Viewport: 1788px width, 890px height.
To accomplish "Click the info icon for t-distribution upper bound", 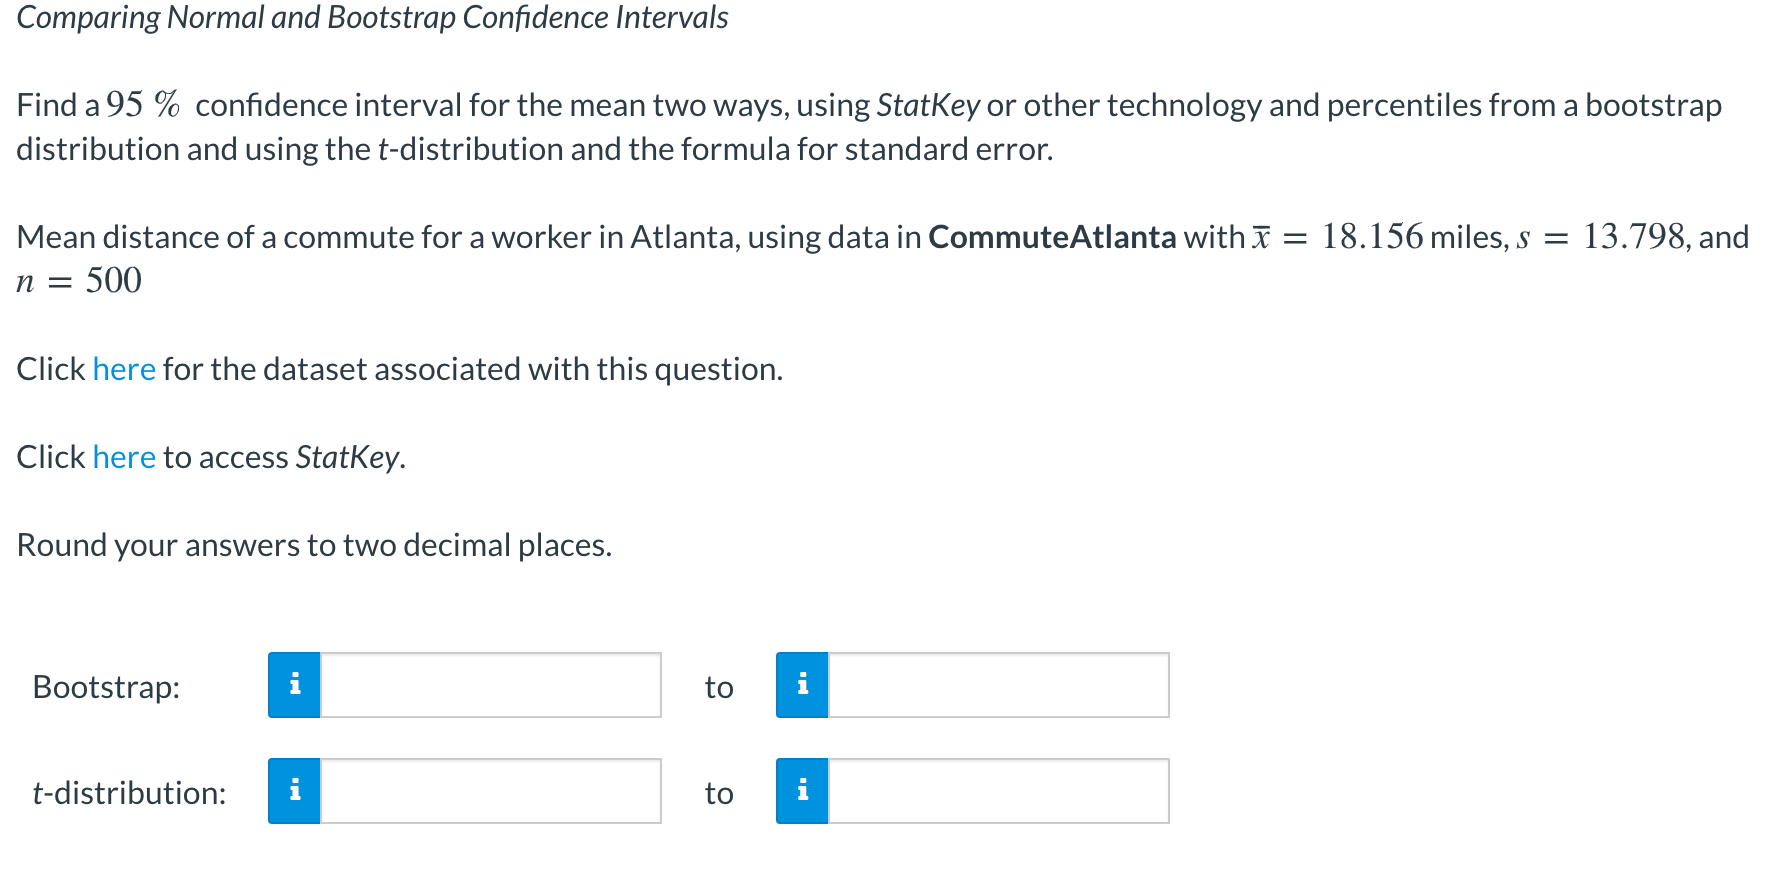I will tap(802, 792).
